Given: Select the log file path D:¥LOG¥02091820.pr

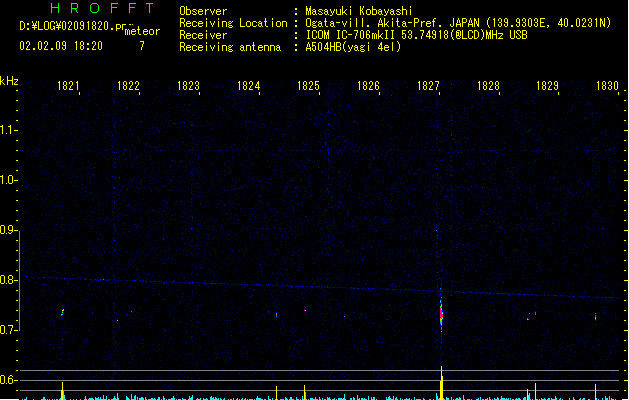Looking at the screenshot, I should click(x=73, y=26).
